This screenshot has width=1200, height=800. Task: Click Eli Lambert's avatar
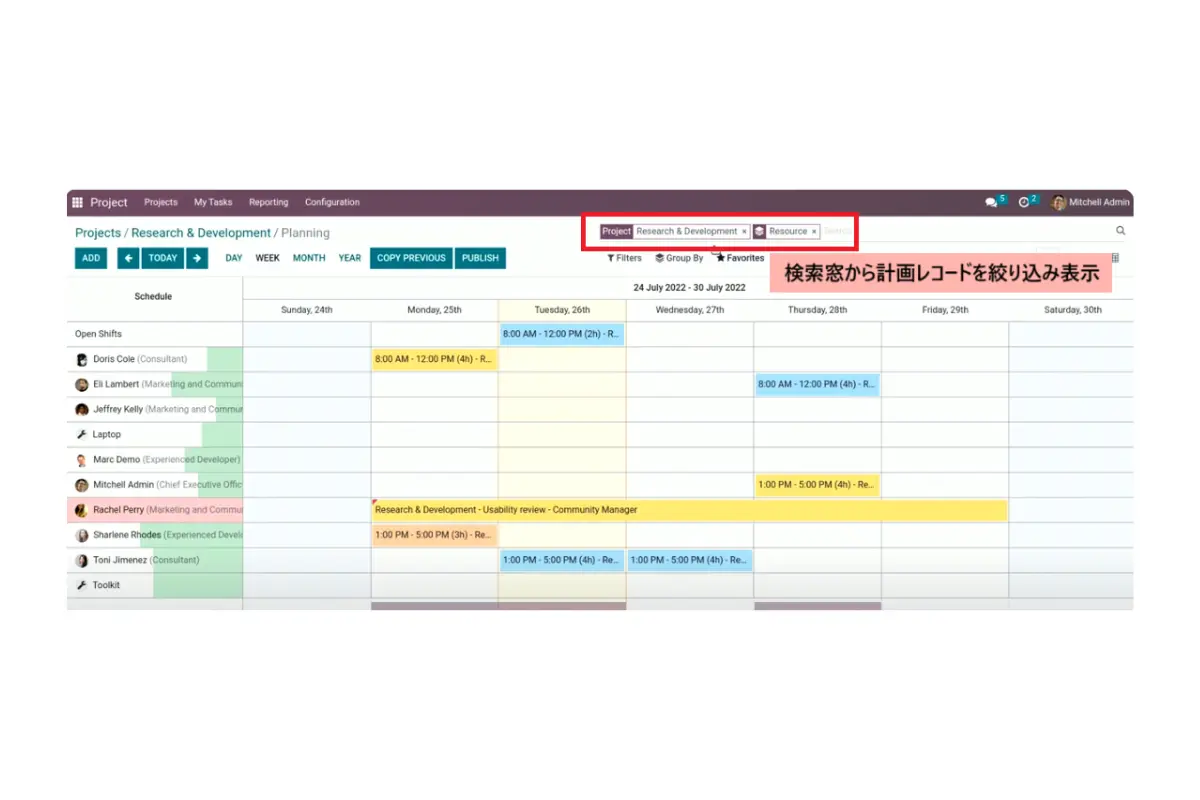pyautogui.click(x=82, y=384)
